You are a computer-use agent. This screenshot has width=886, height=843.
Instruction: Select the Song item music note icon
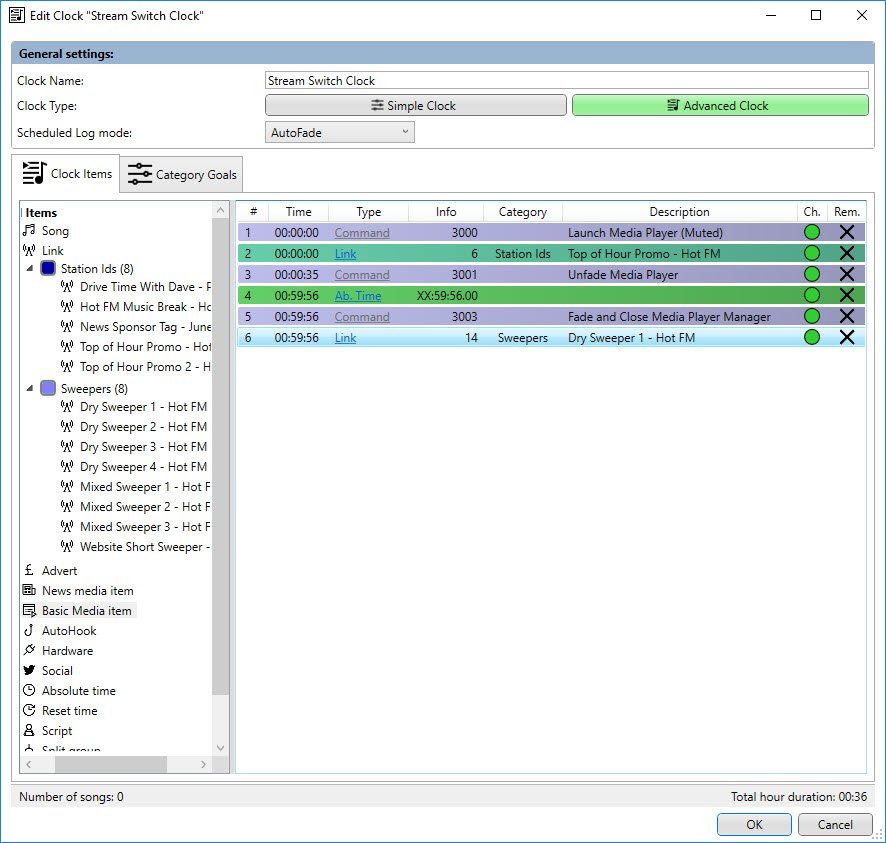tap(29, 231)
